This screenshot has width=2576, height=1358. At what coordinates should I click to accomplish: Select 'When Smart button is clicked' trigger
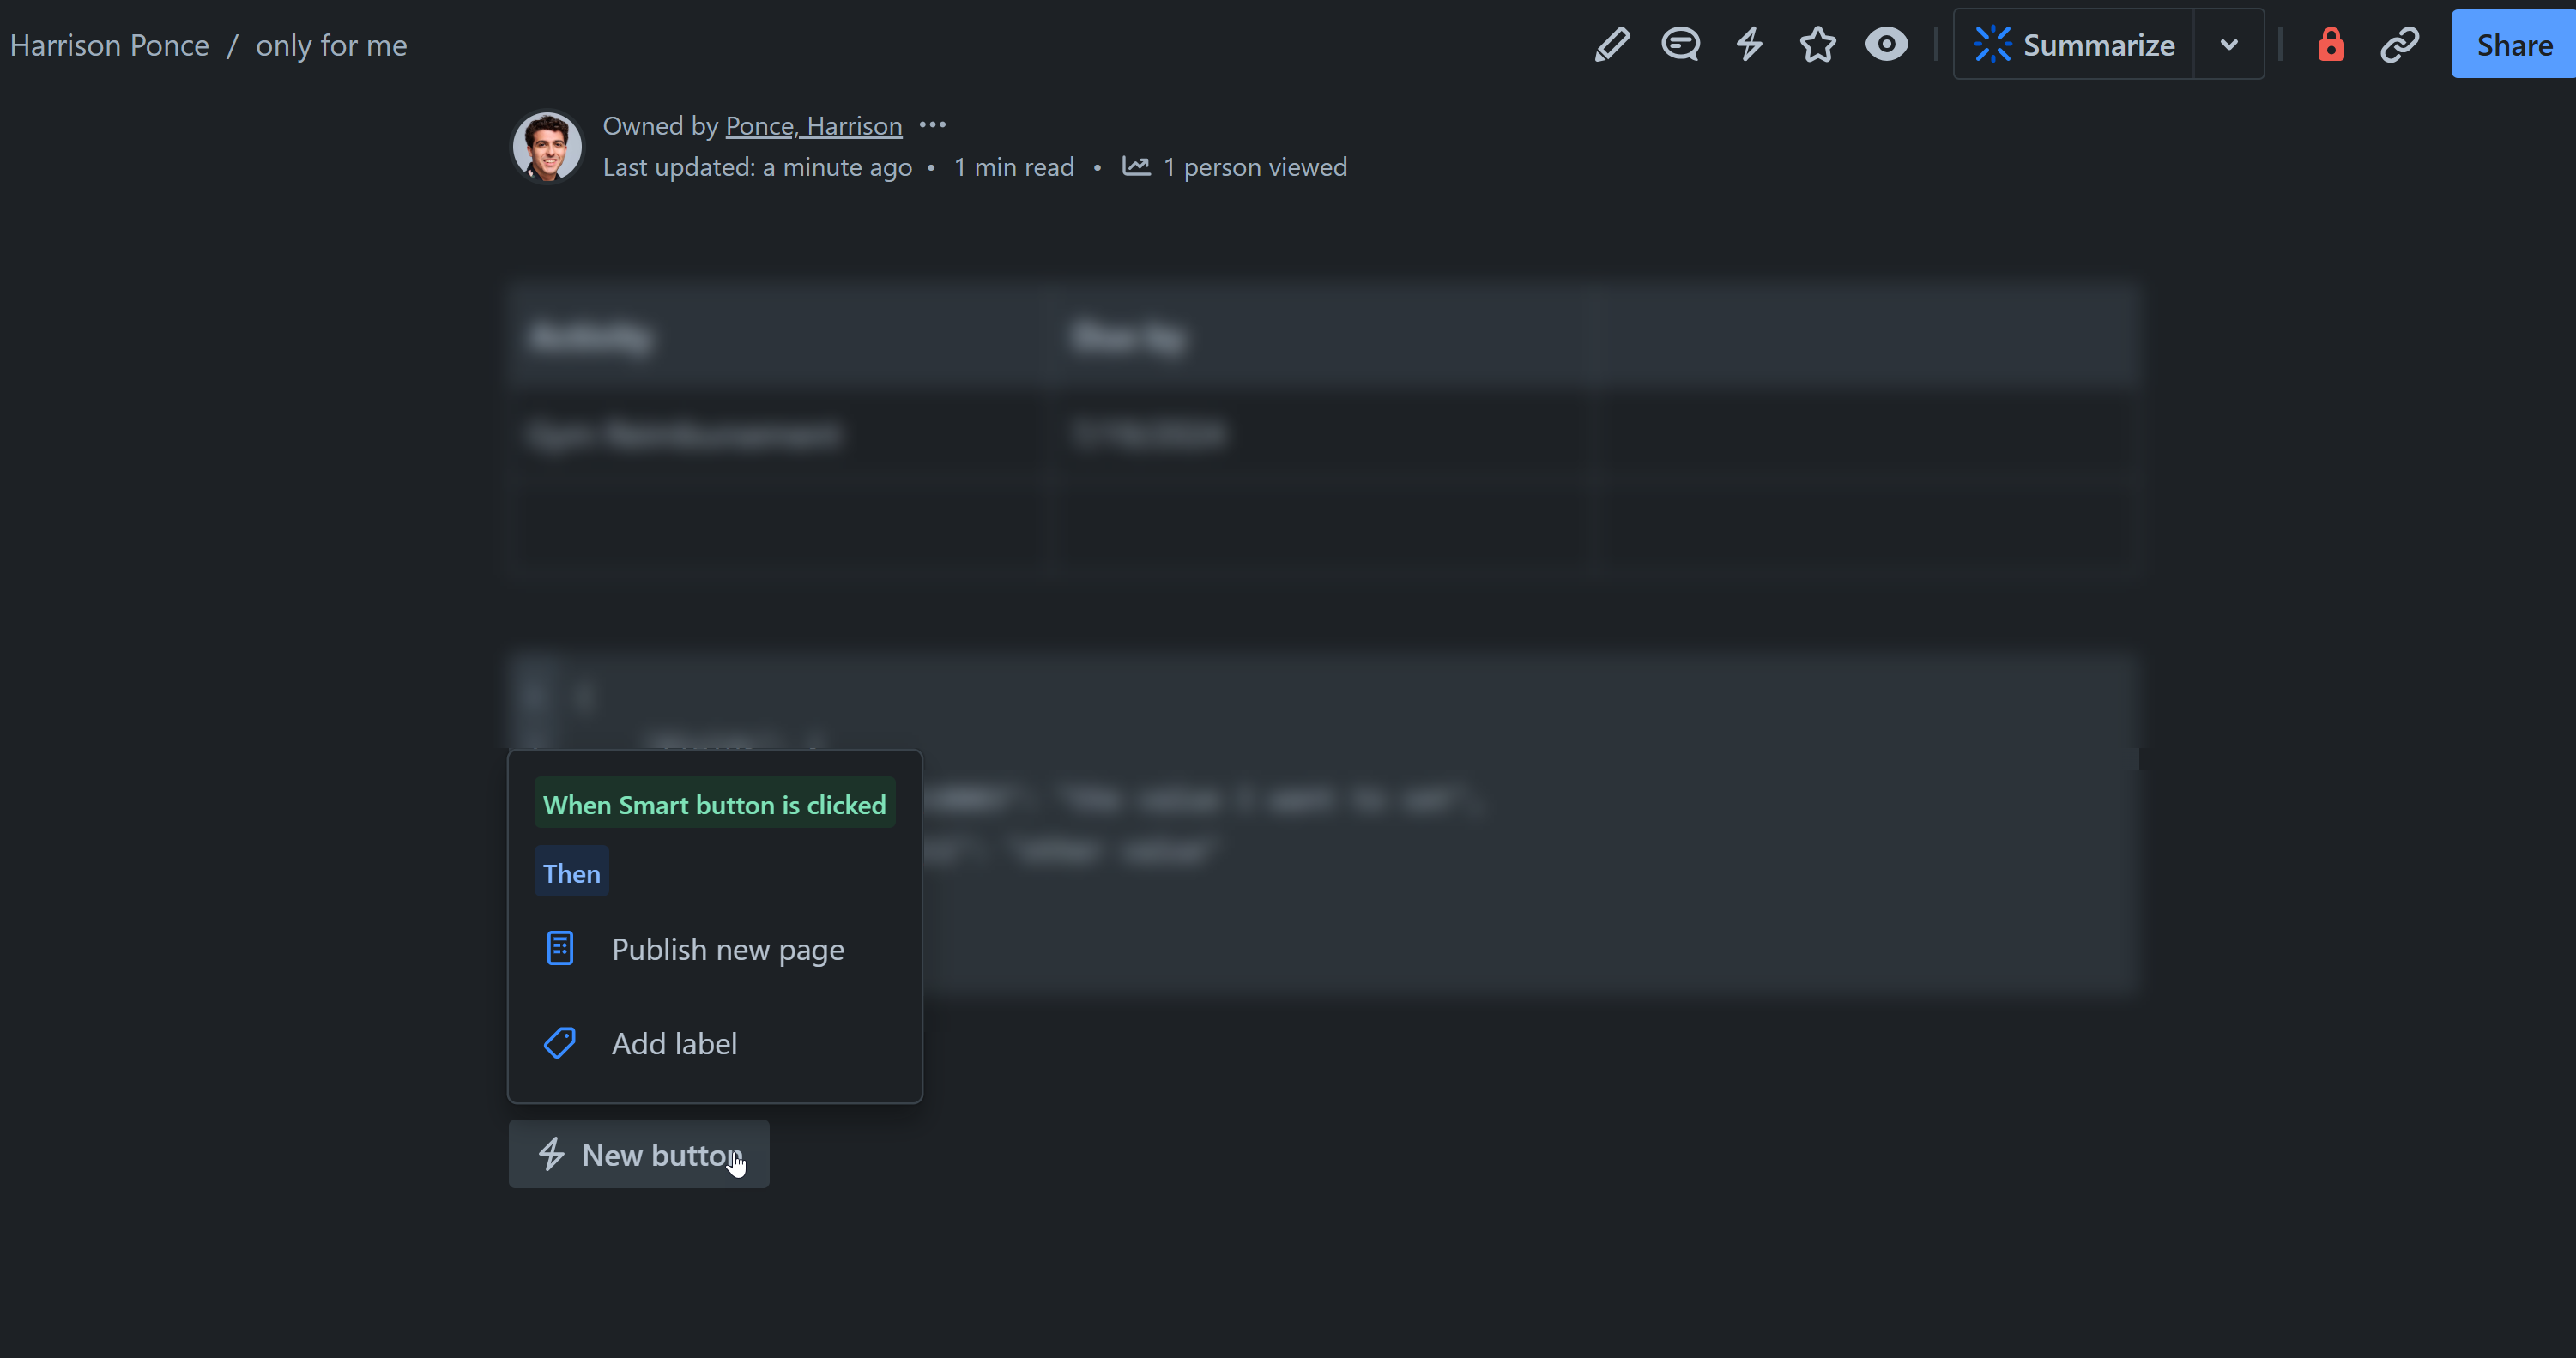coord(714,804)
